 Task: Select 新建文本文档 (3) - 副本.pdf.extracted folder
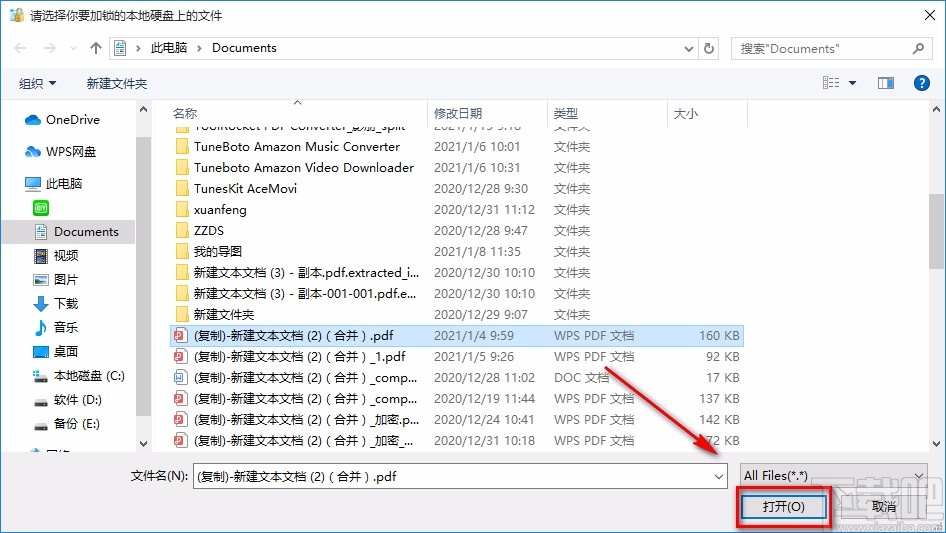point(306,273)
